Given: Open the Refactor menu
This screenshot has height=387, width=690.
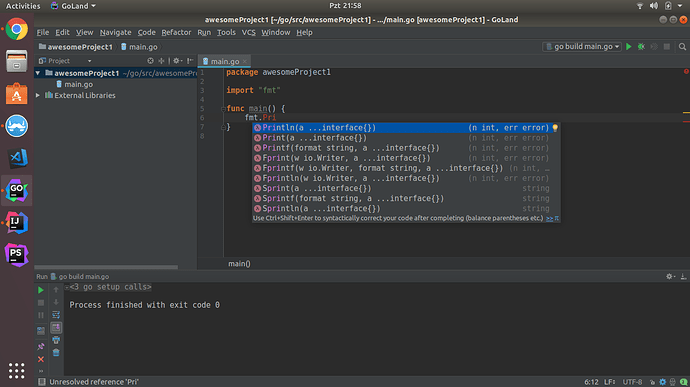Looking at the screenshot, I should tap(176, 33).
